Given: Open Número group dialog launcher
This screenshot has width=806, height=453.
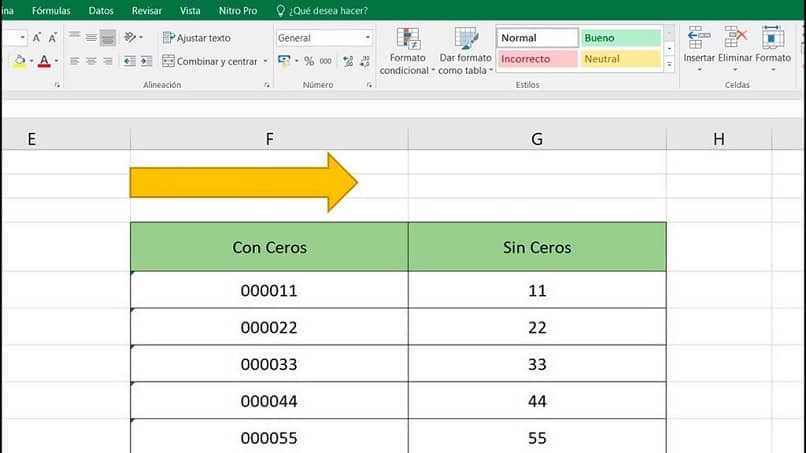Looking at the screenshot, I should tap(369, 85).
